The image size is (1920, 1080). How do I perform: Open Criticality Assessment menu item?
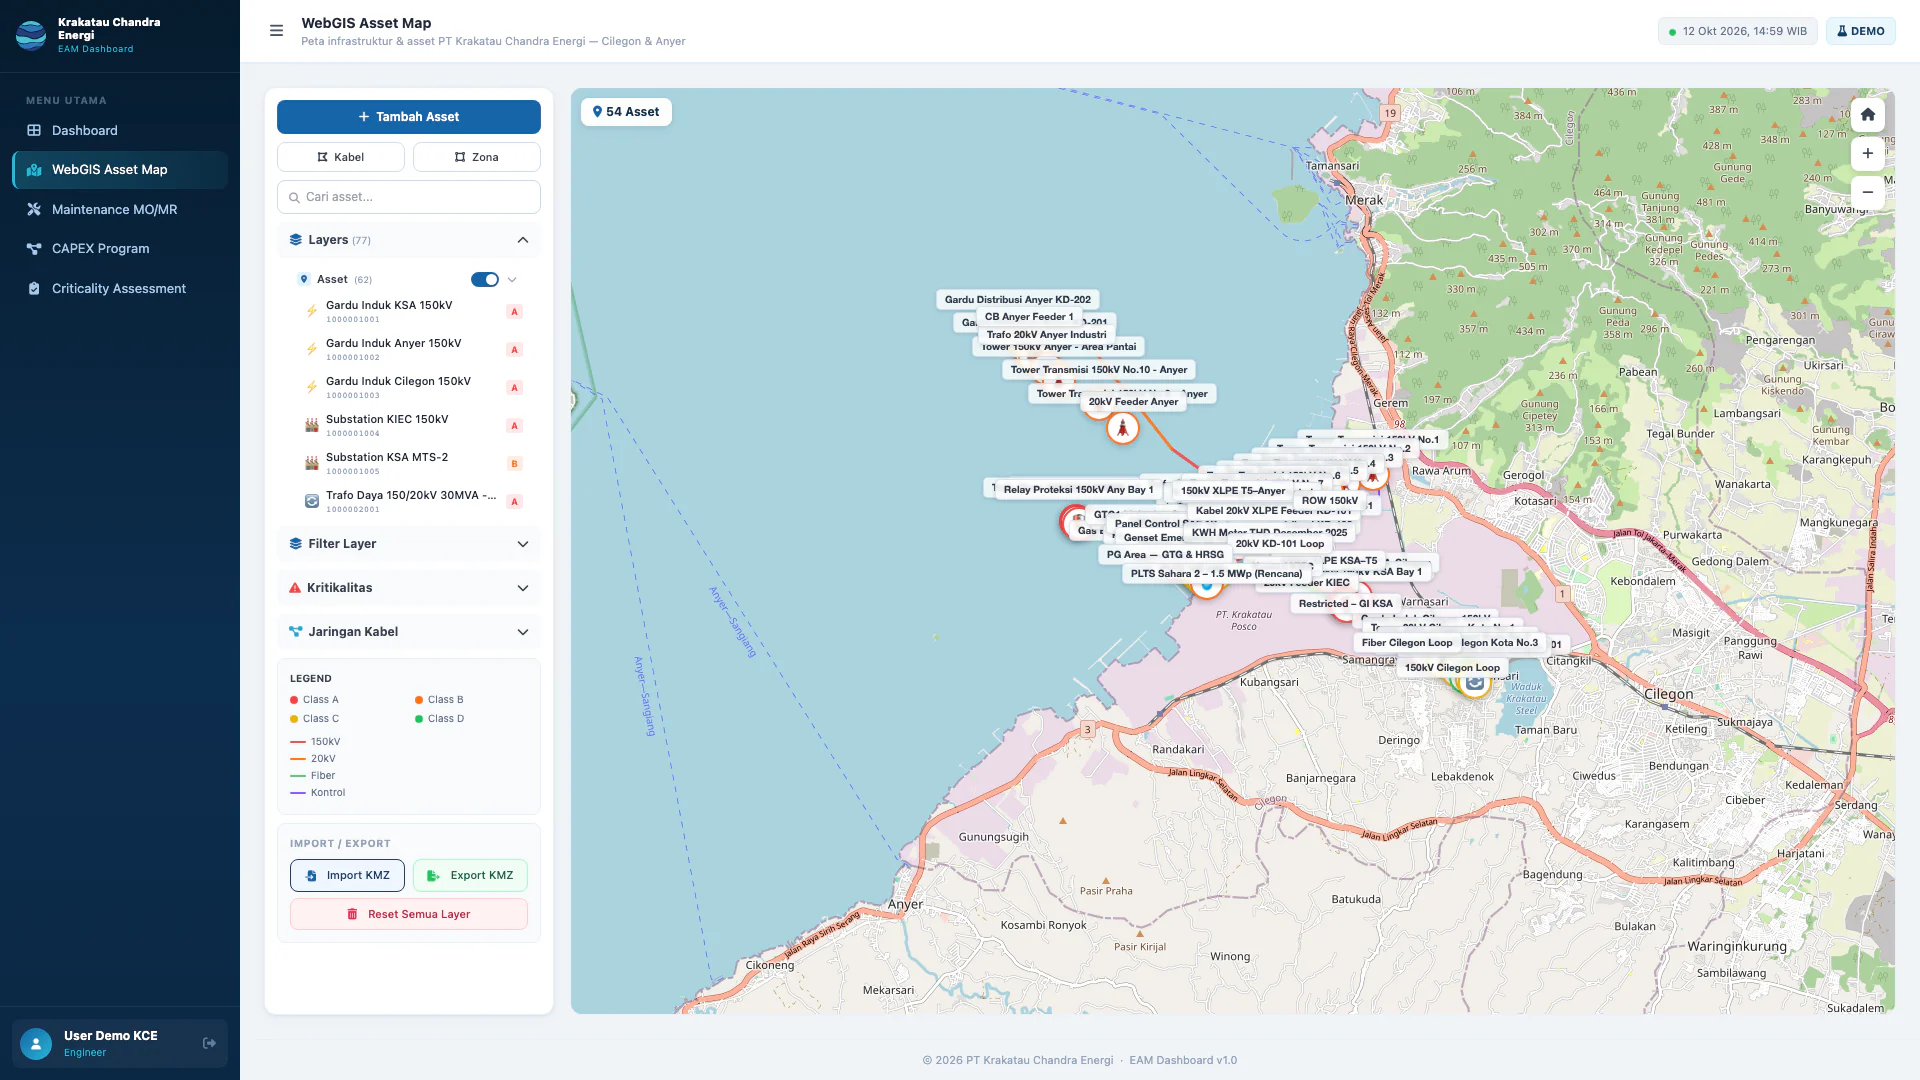coord(120,289)
